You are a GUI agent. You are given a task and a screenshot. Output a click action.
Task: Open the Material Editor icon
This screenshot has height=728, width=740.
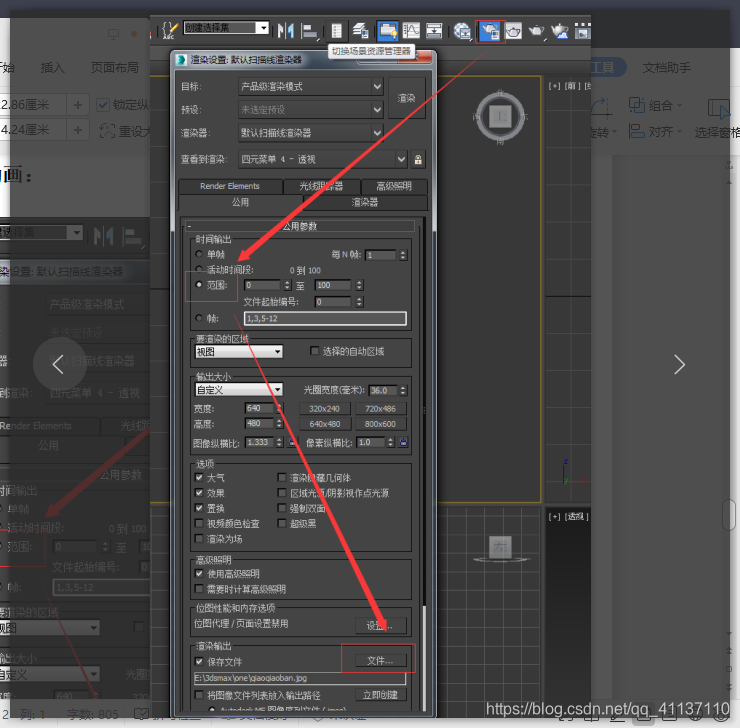(462, 31)
